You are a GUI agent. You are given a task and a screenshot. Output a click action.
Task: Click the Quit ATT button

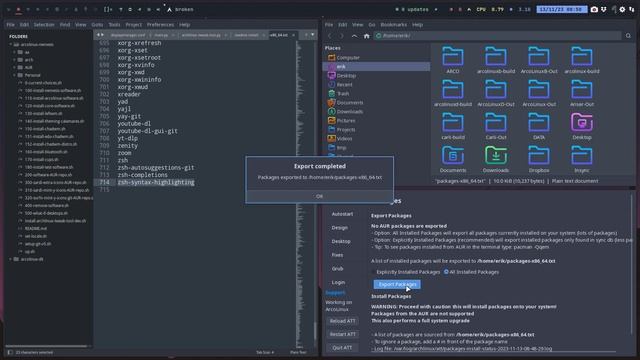pyautogui.click(x=342, y=348)
